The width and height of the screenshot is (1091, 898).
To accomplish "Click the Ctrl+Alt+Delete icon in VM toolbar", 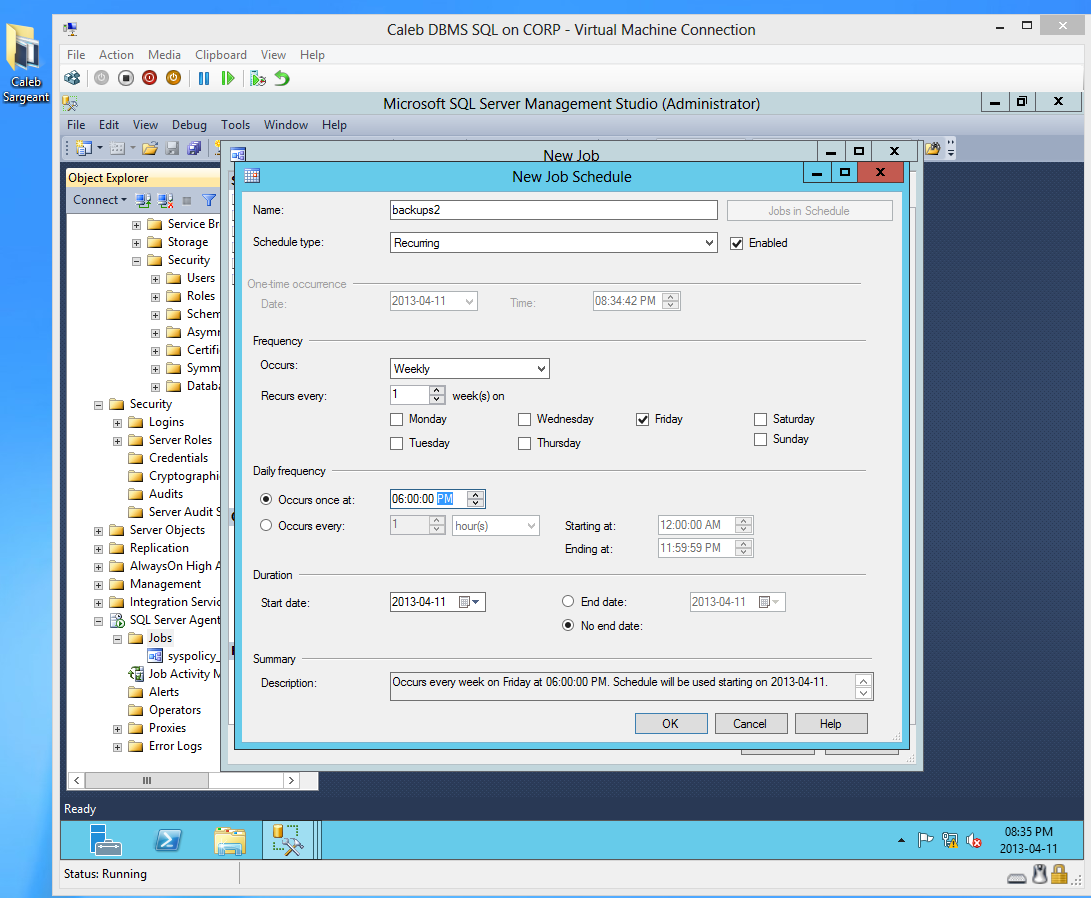I will coord(72,78).
